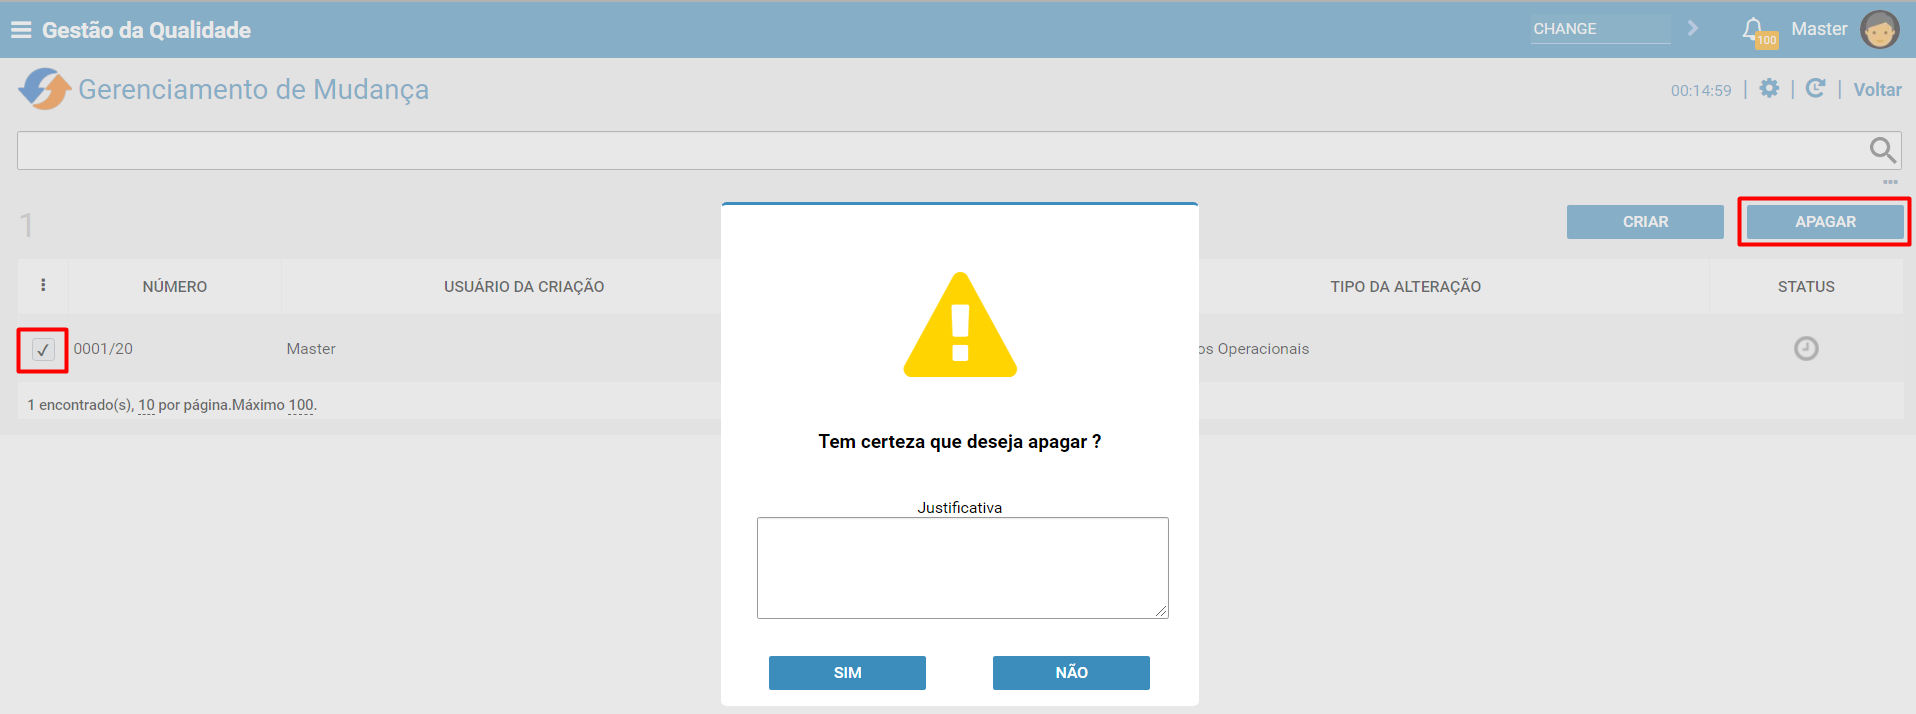The image size is (1916, 714).
Task: Change the 10 per page value
Action: [x=146, y=405]
